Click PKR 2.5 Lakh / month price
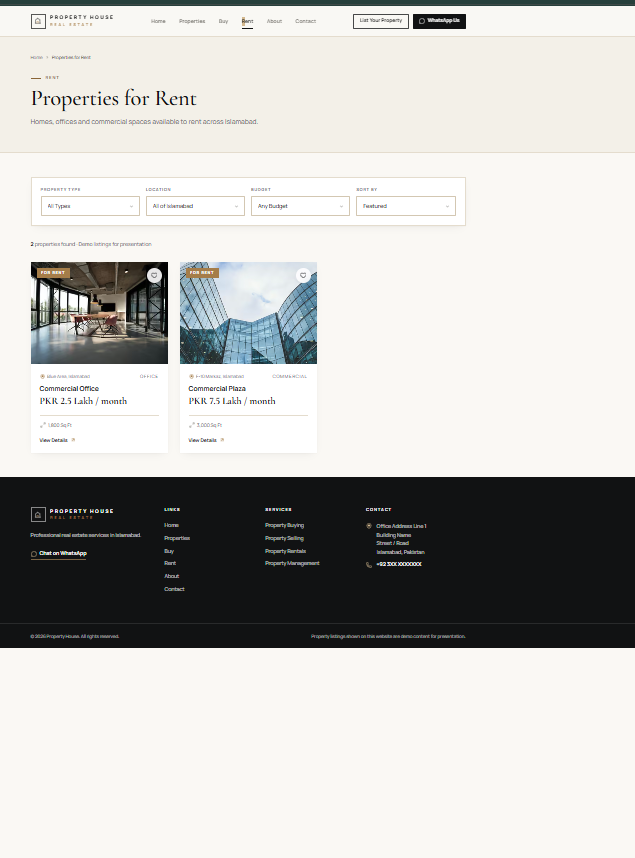 pyautogui.click(x=83, y=401)
